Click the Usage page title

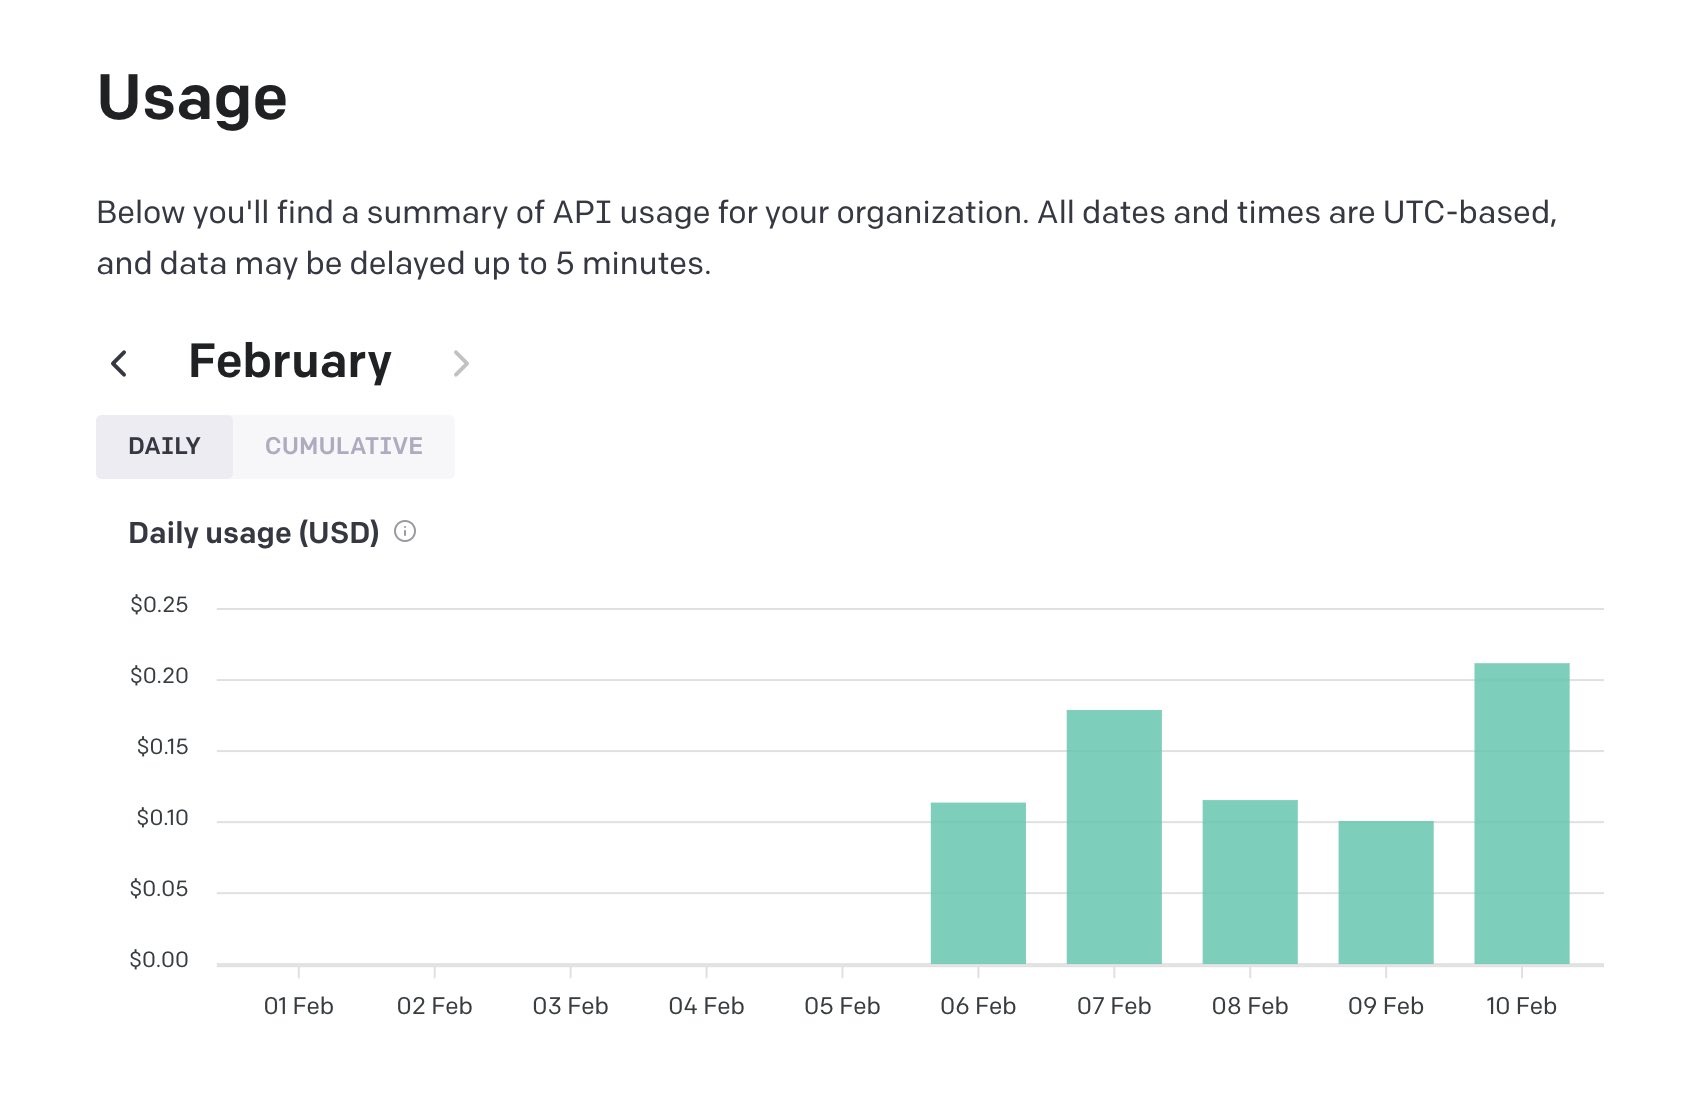(191, 97)
